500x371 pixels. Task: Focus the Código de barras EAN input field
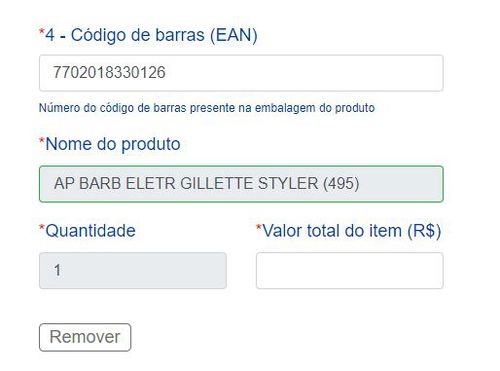click(x=241, y=73)
